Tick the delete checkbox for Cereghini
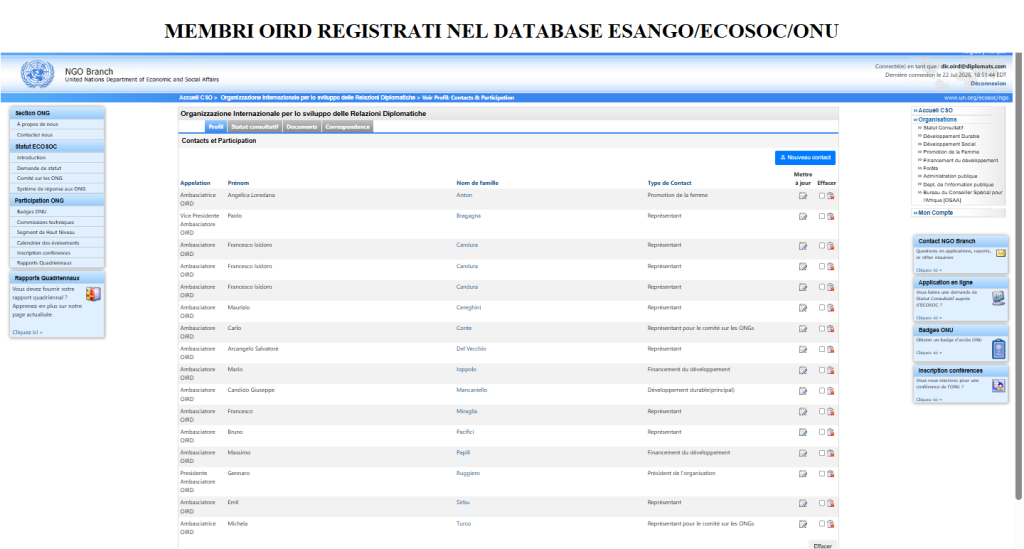 (x=822, y=308)
